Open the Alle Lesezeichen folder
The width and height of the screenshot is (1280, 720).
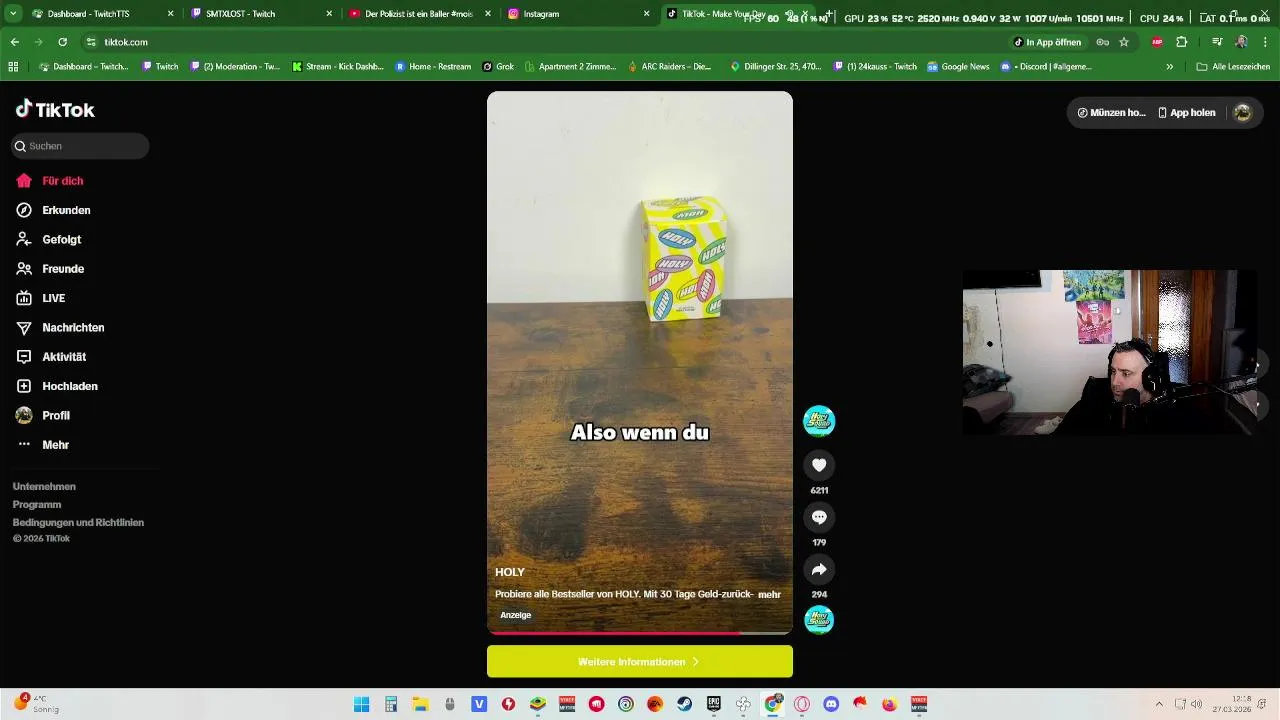click(x=1233, y=67)
